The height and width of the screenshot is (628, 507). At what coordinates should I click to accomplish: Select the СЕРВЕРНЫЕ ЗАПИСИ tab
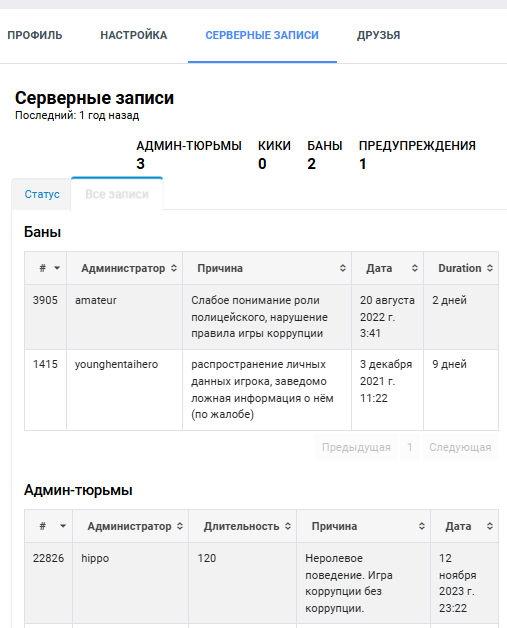[x=262, y=35]
